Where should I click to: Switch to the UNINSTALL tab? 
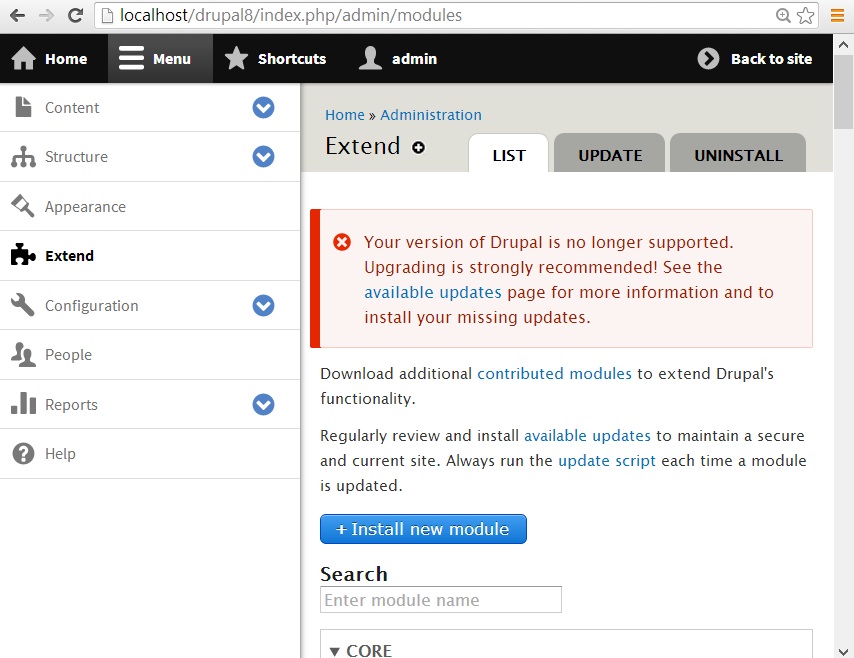[738, 155]
